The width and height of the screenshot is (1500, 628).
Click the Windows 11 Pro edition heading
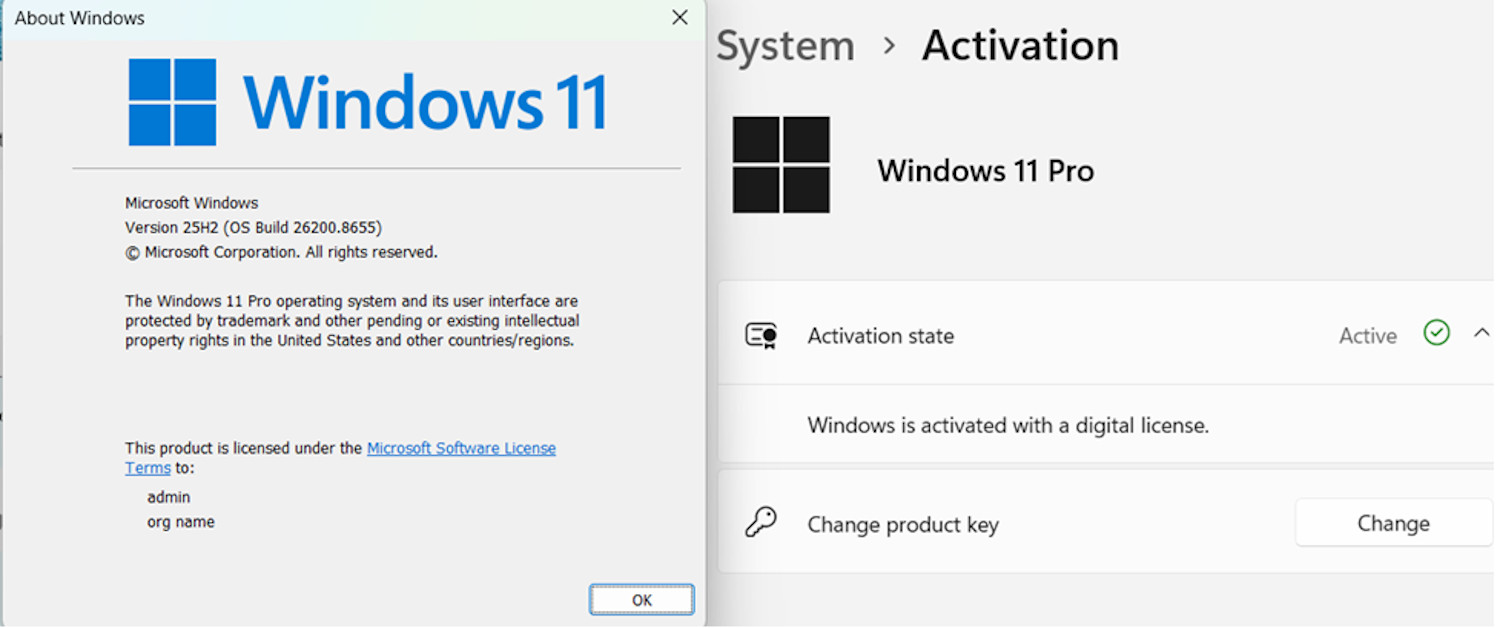pyautogui.click(x=985, y=171)
